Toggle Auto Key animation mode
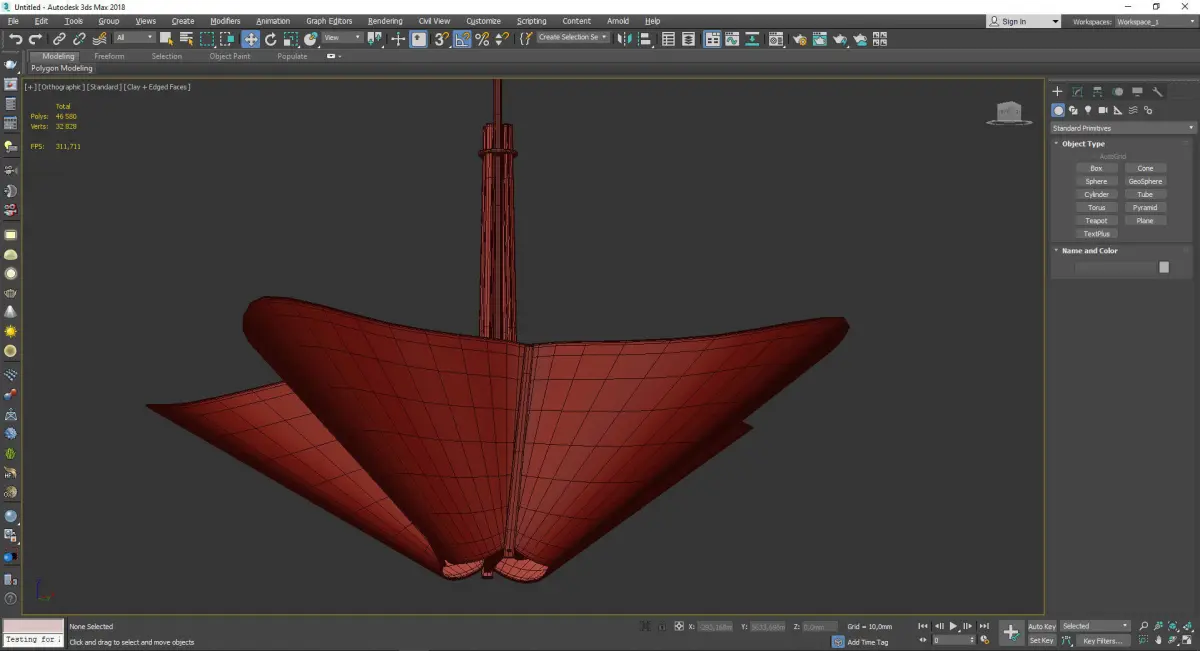The image size is (1200, 651). [x=1042, y=626]
